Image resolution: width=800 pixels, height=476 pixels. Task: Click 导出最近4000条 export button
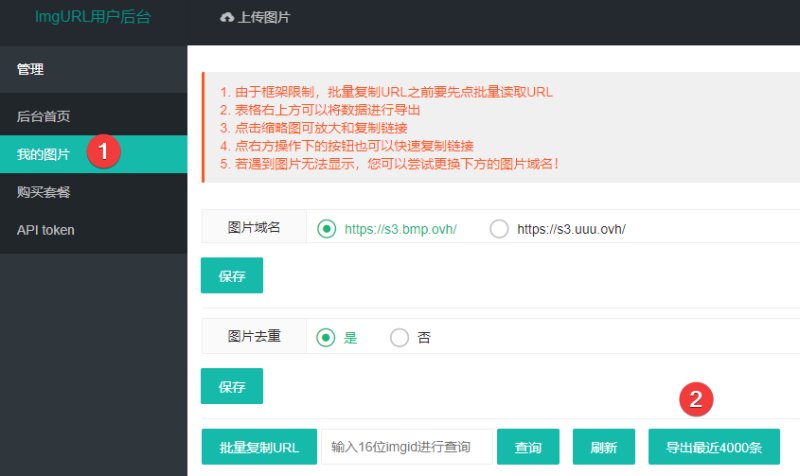[714, 447]
